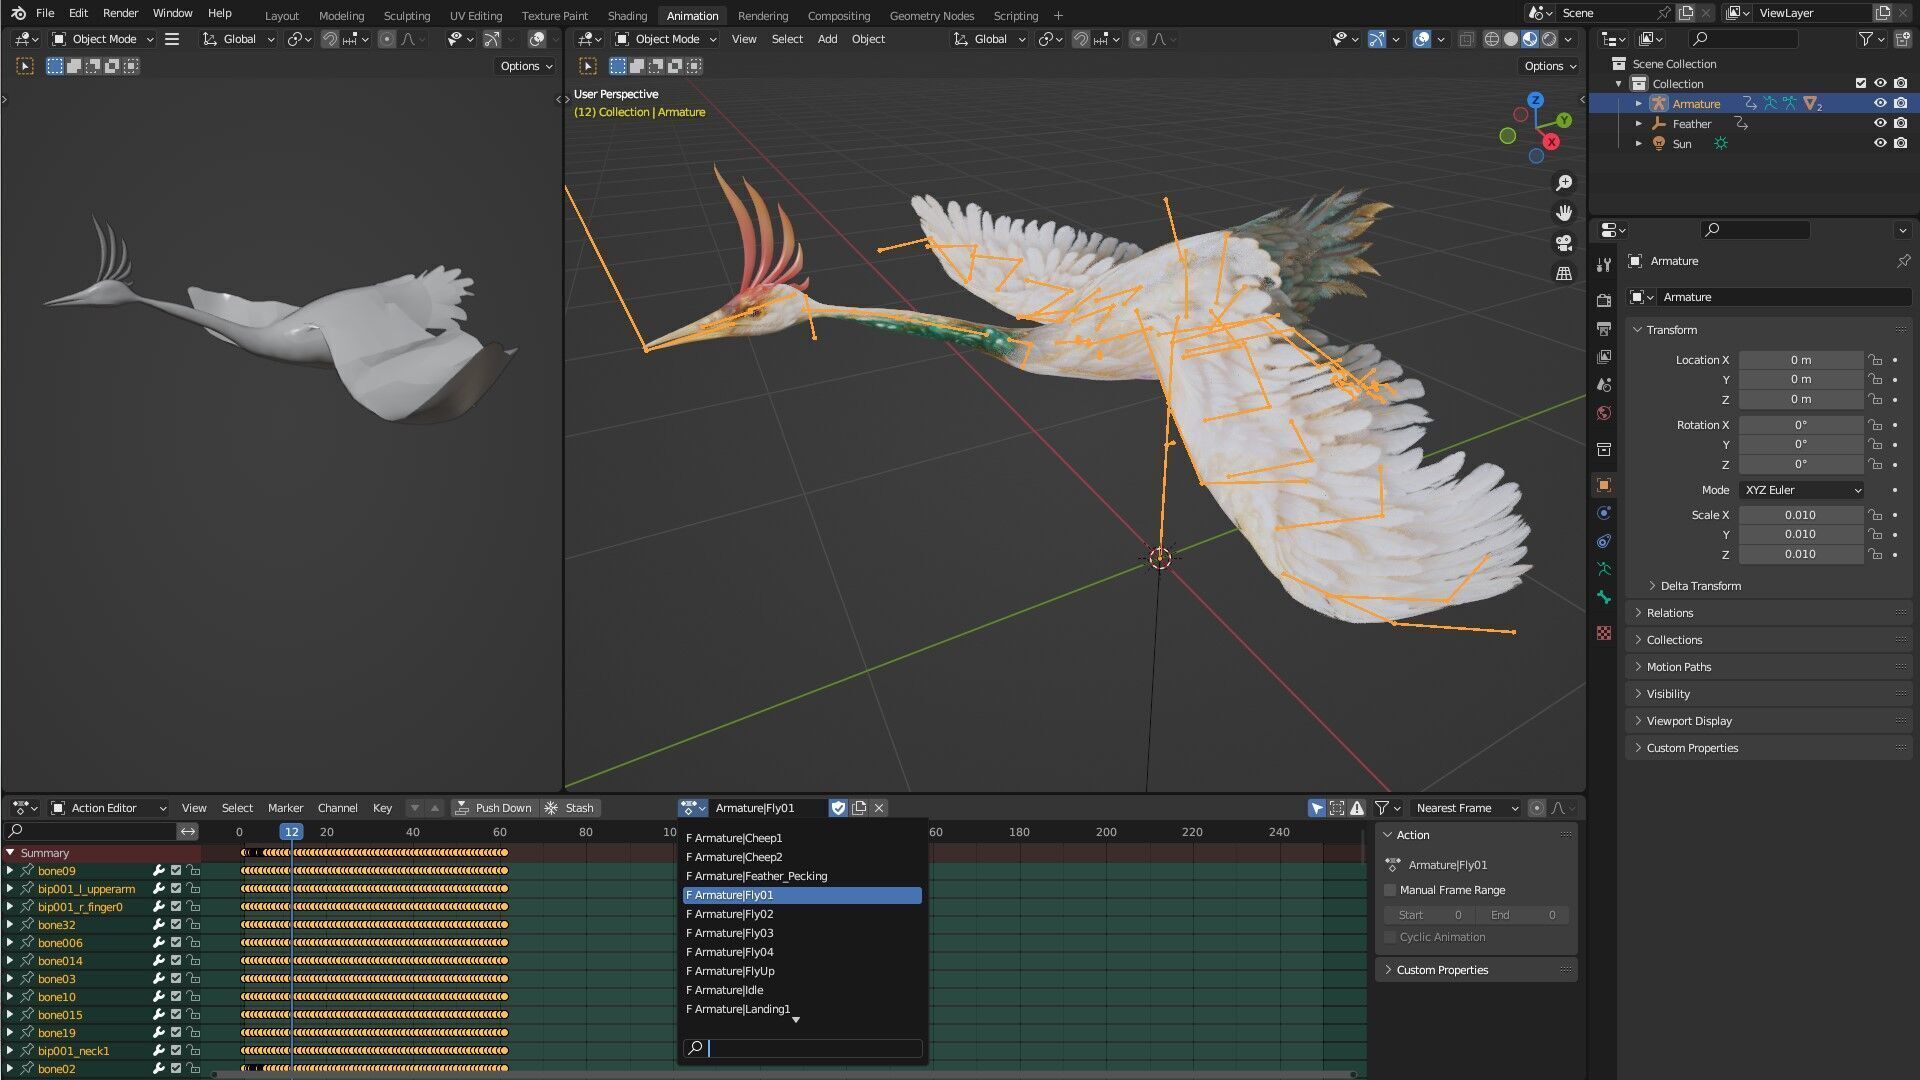Open the Output properties tab

pyautogui.click(x=1604, y=329)
